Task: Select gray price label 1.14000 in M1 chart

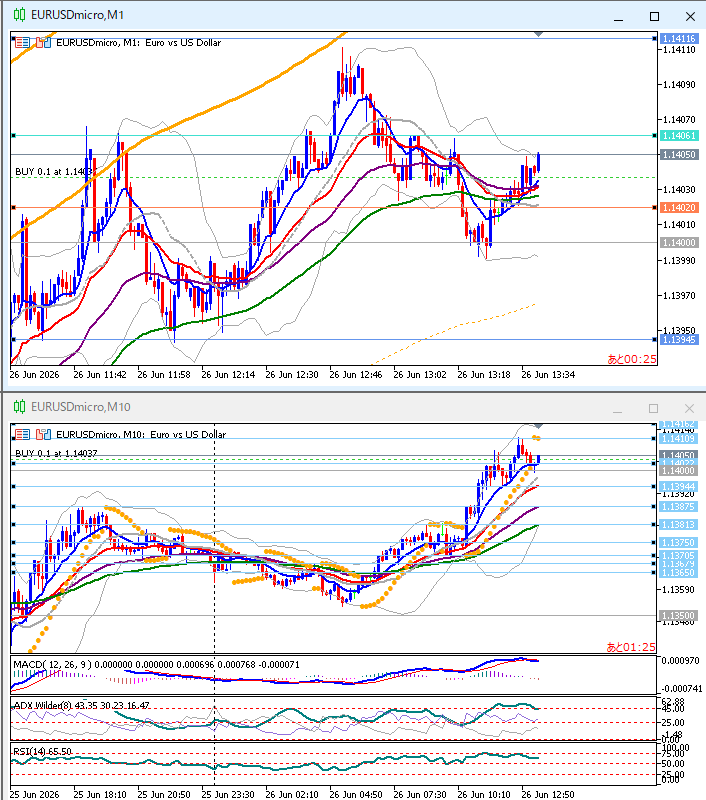Action: coord(679,242)
